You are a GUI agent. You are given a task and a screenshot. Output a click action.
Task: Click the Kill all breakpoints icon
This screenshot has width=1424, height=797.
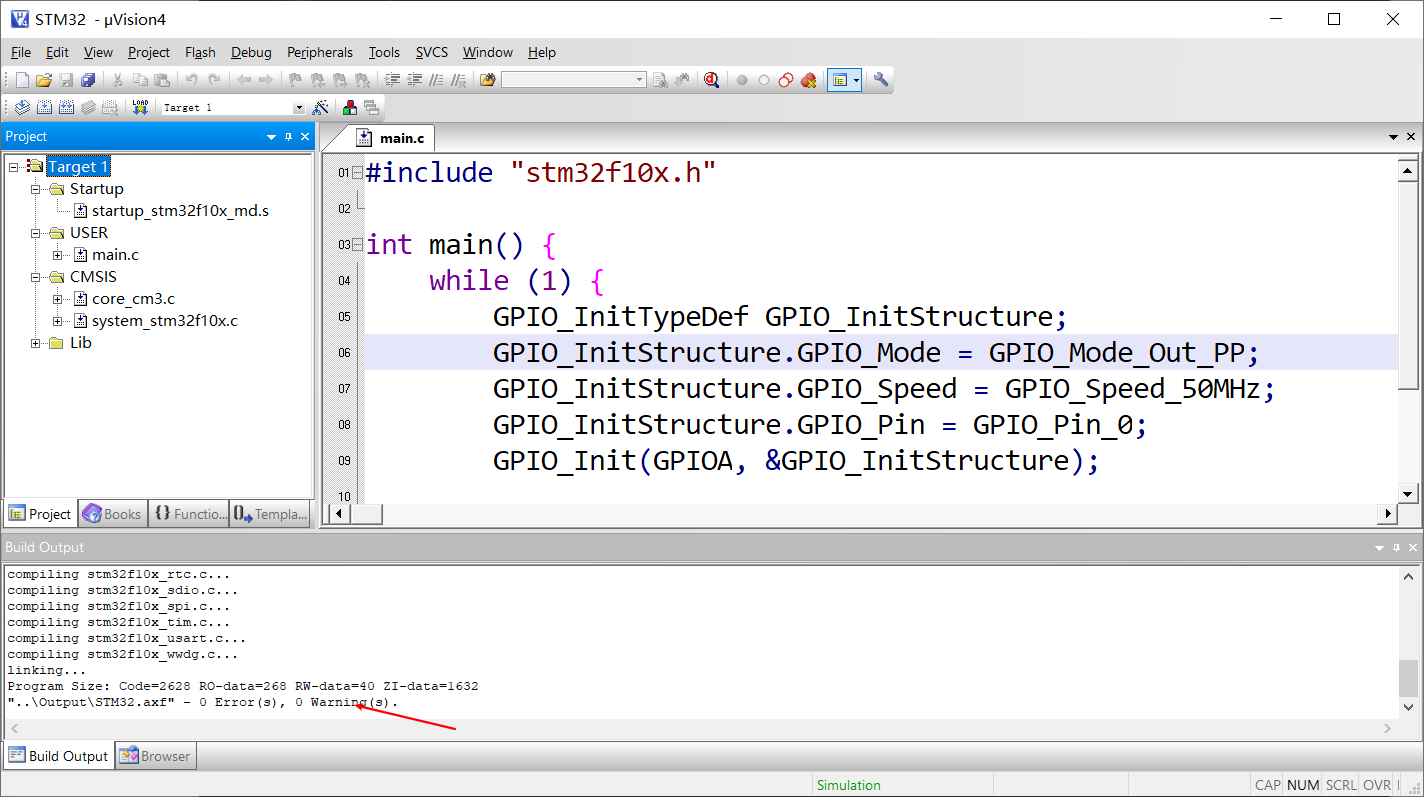[x=808, y=80]
